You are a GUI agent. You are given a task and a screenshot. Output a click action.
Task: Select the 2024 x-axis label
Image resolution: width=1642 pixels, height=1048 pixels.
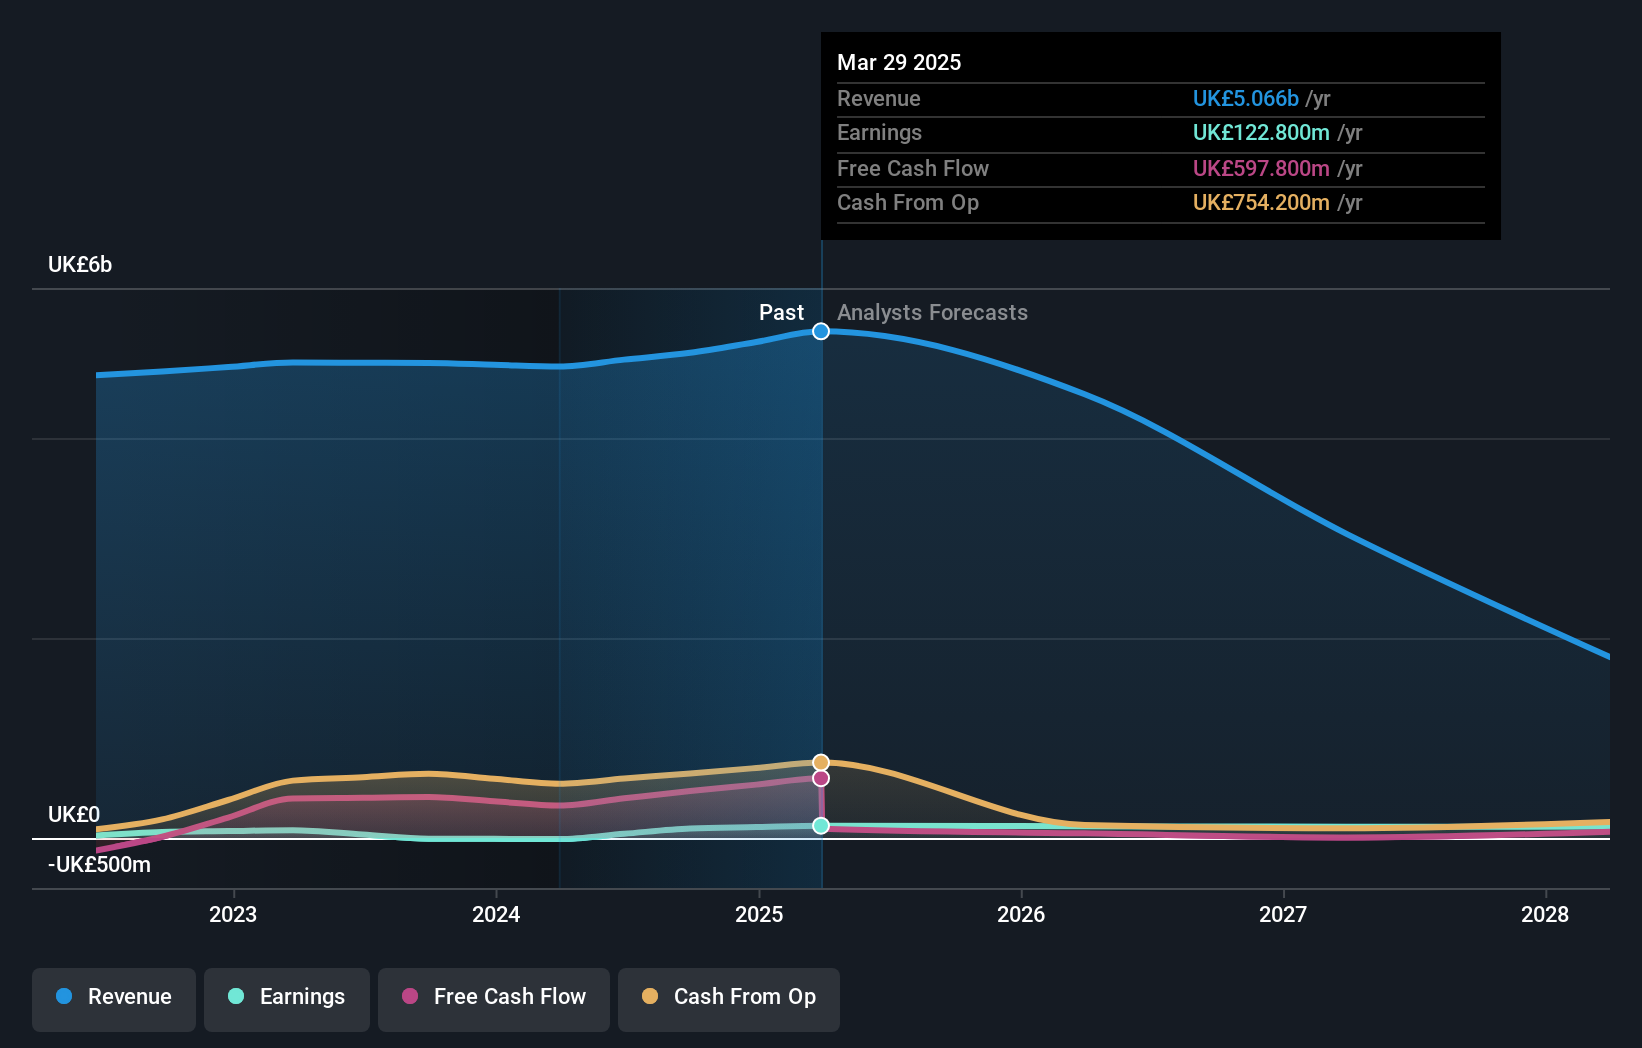pos(496,914)
